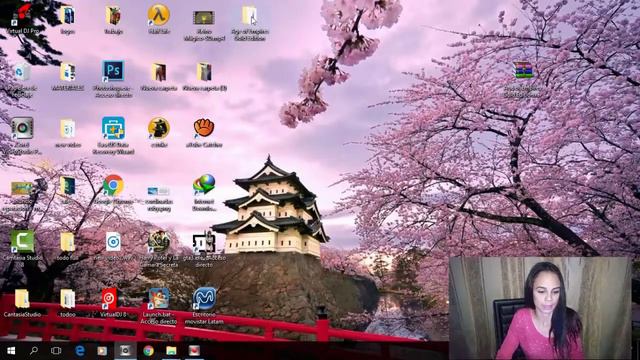Open the todoo folder
The width and height of the screenshot is (640, 360).
point(68,303)
